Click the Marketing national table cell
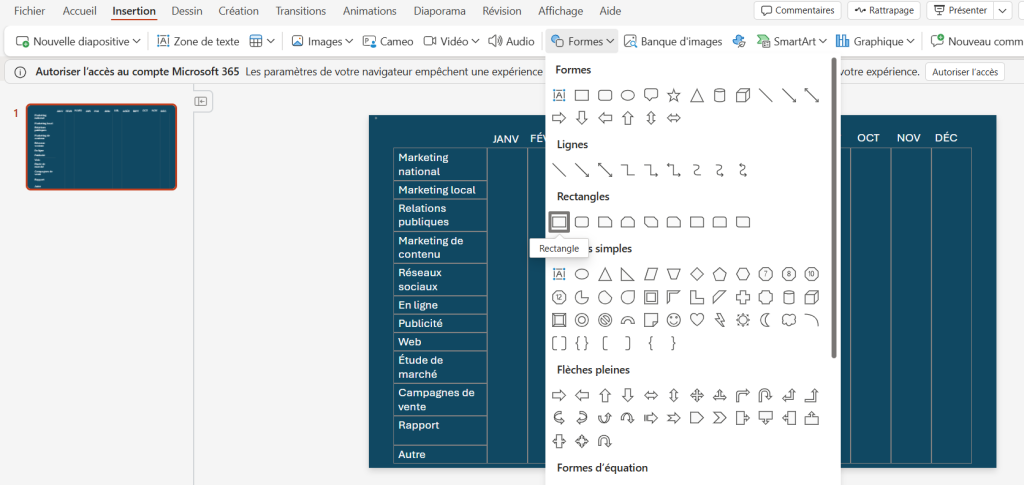Screen dimensions: 1024x485 click(x=440, y=164)
